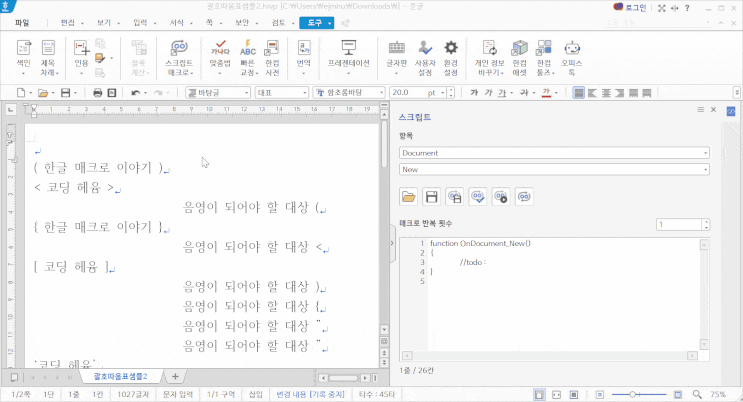
Task: Select the 괄호따옴표샘플2 document tab
Action: [x=120, y=376]
